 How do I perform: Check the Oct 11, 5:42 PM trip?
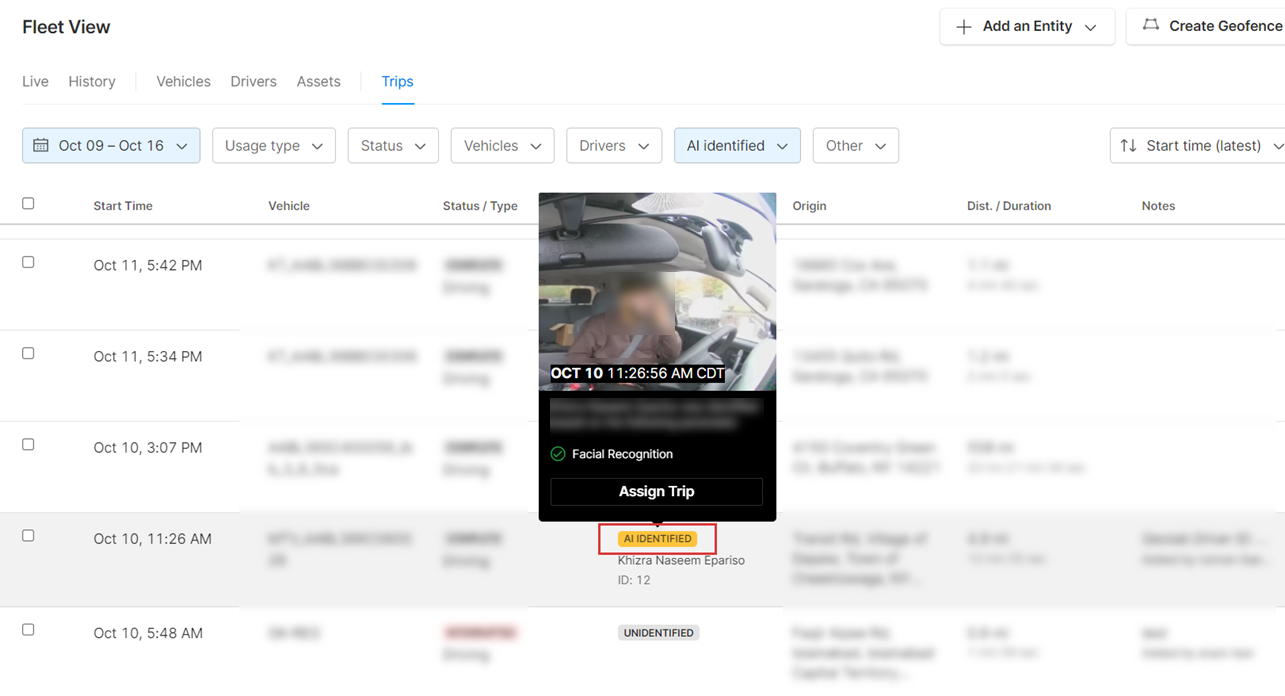pos(28,262)
